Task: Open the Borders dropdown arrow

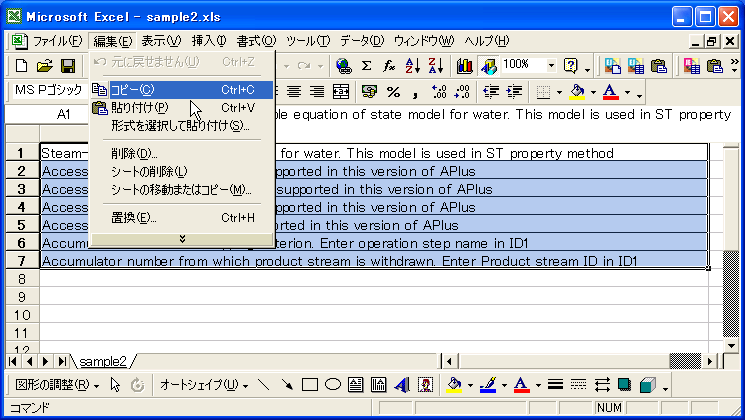Action: point(559,92)
